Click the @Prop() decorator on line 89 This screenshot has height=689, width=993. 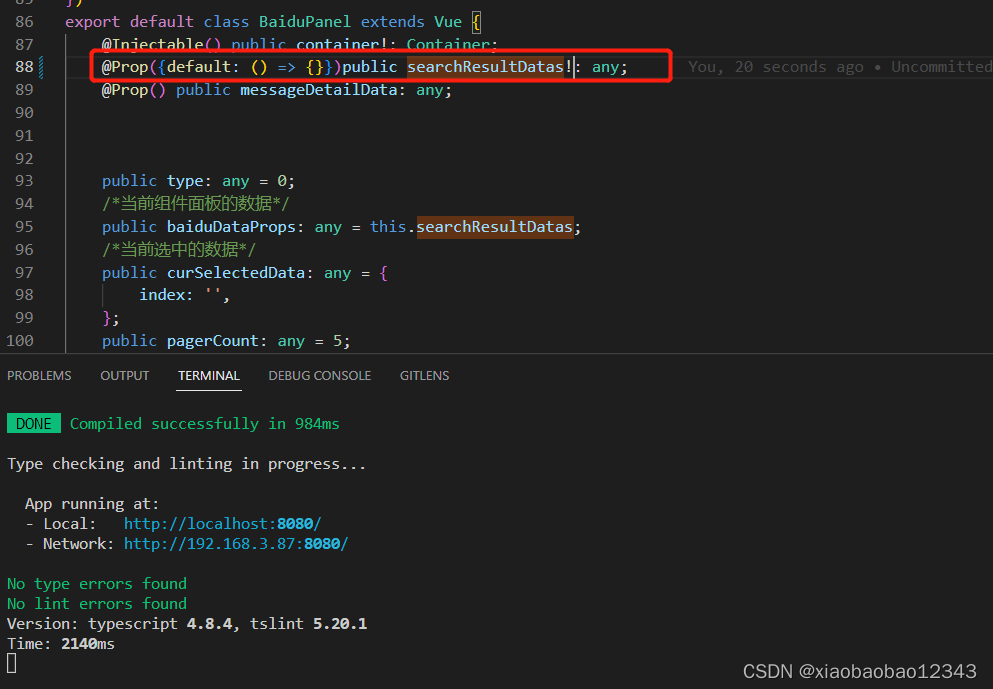[x=133, y=89]
